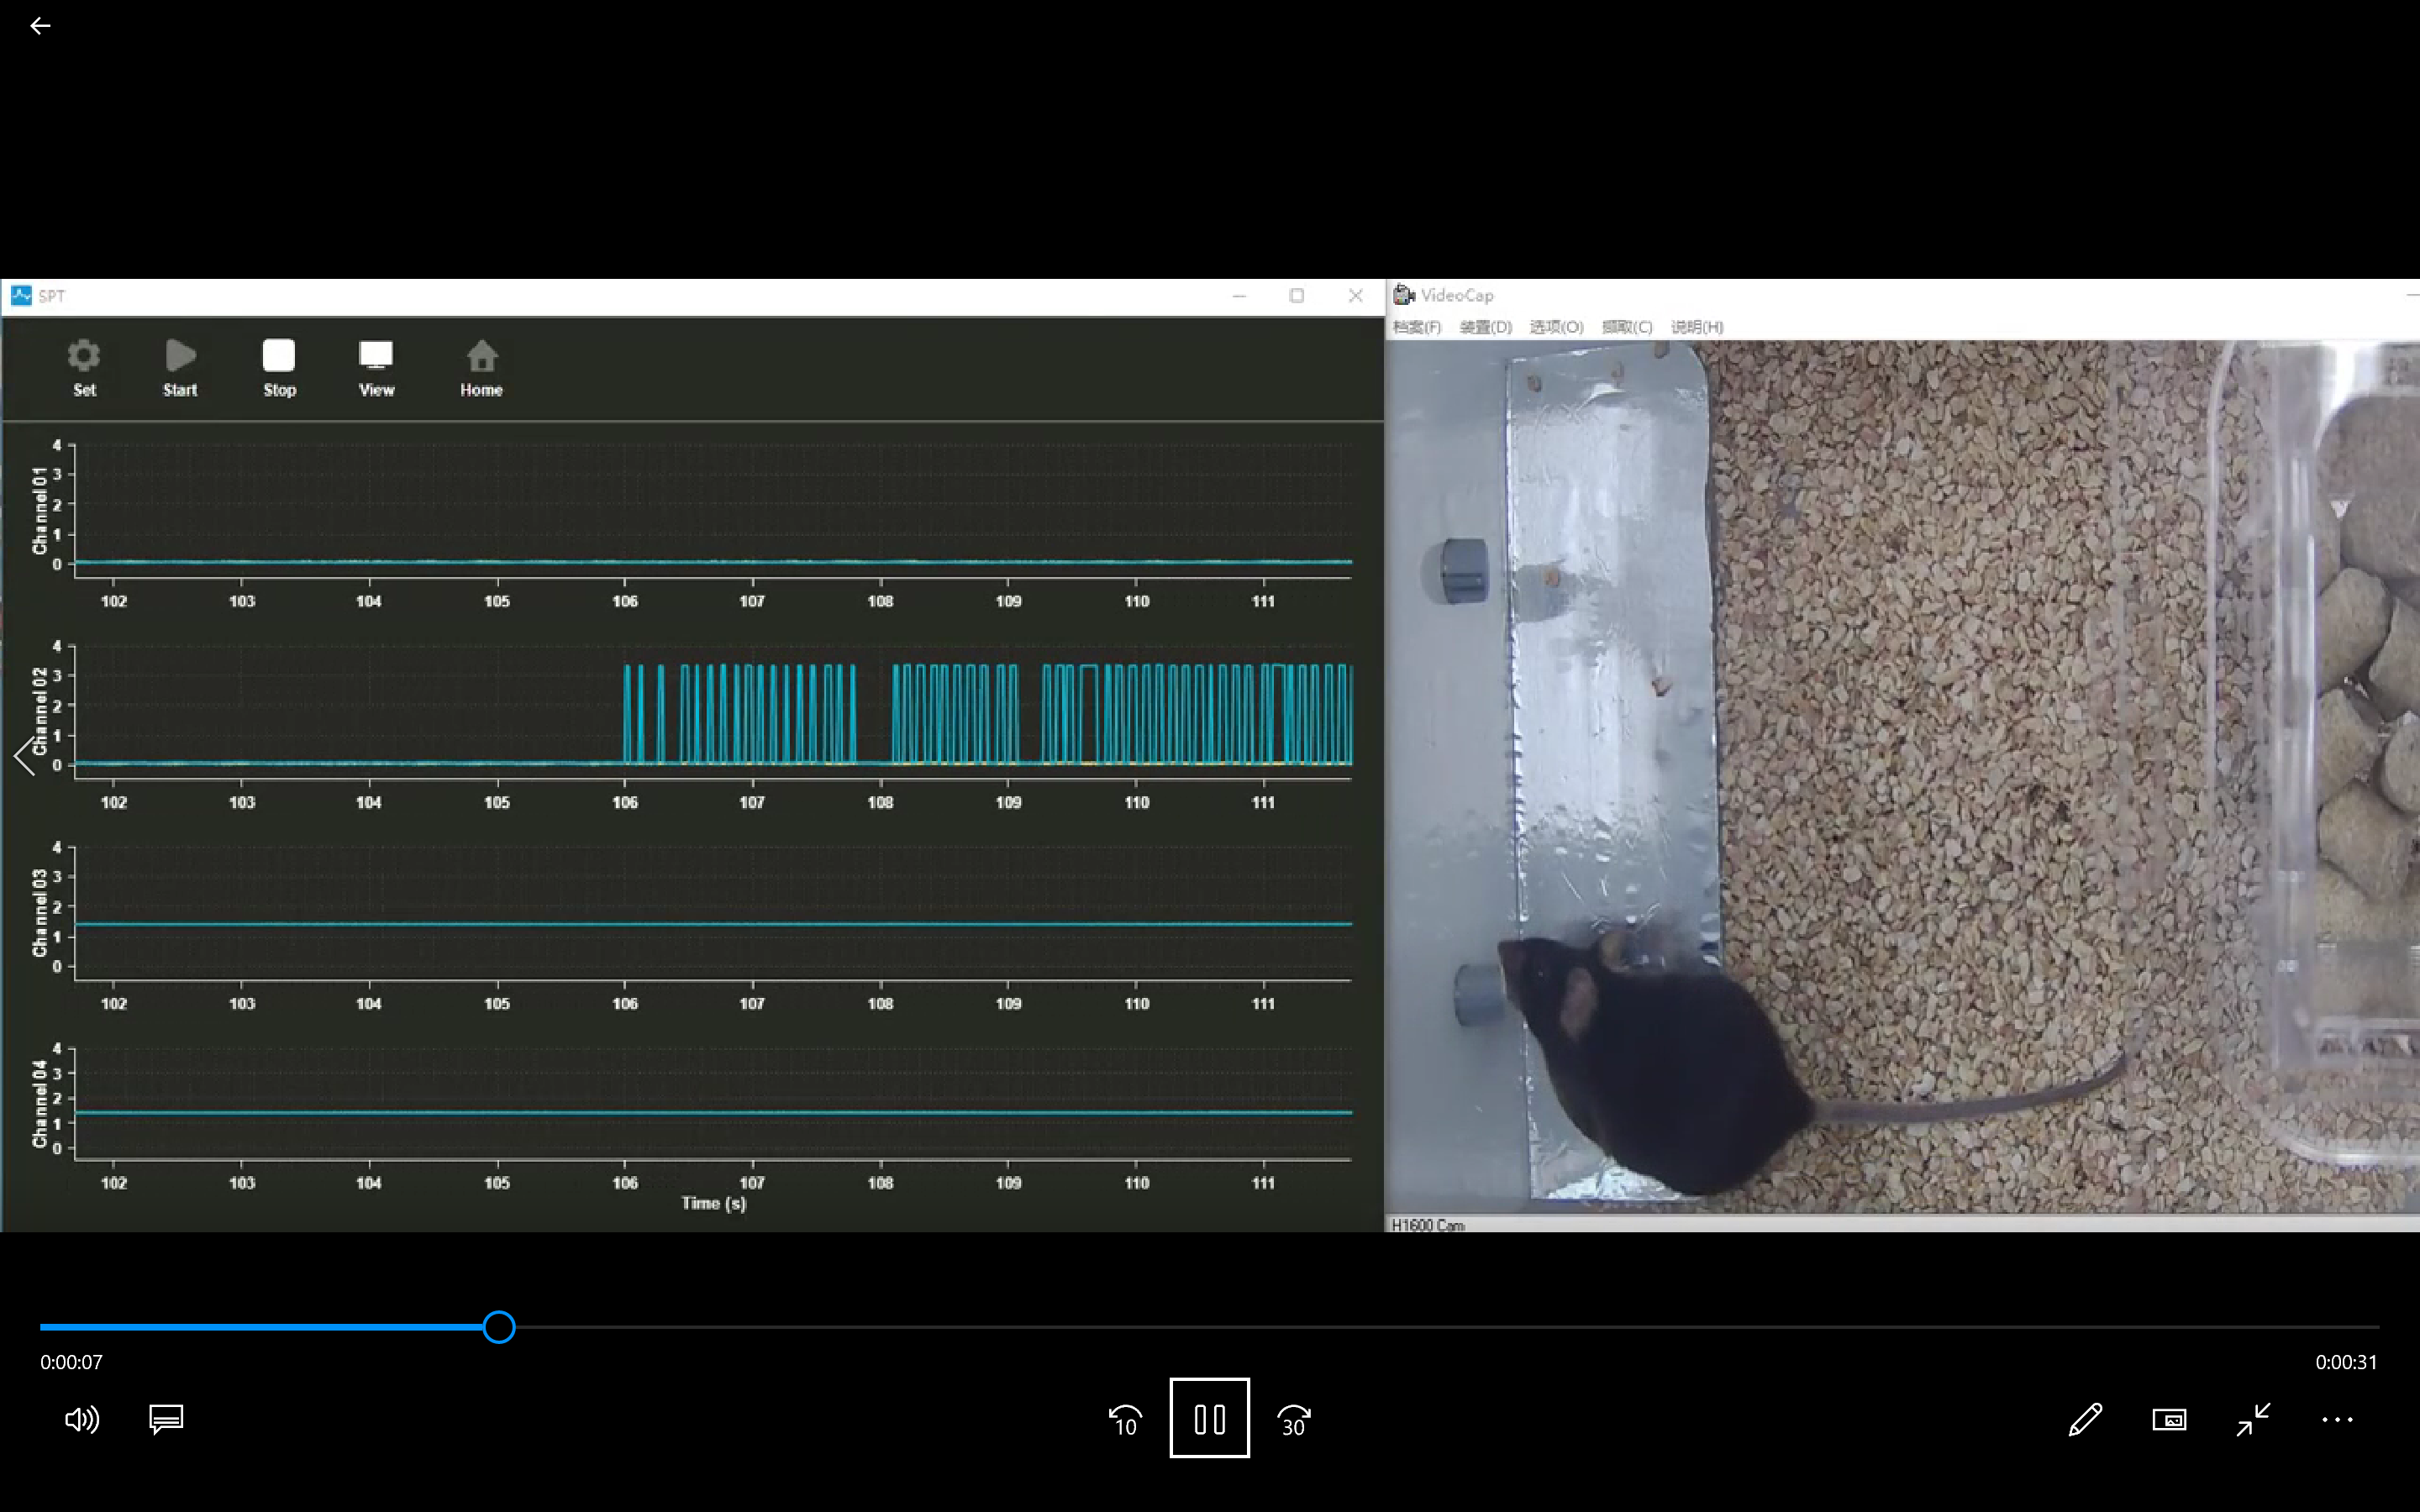Screen dimensions: 2420x1512
Task: Skip forward 30 seconds
Action: [x=1294, y=1419]
